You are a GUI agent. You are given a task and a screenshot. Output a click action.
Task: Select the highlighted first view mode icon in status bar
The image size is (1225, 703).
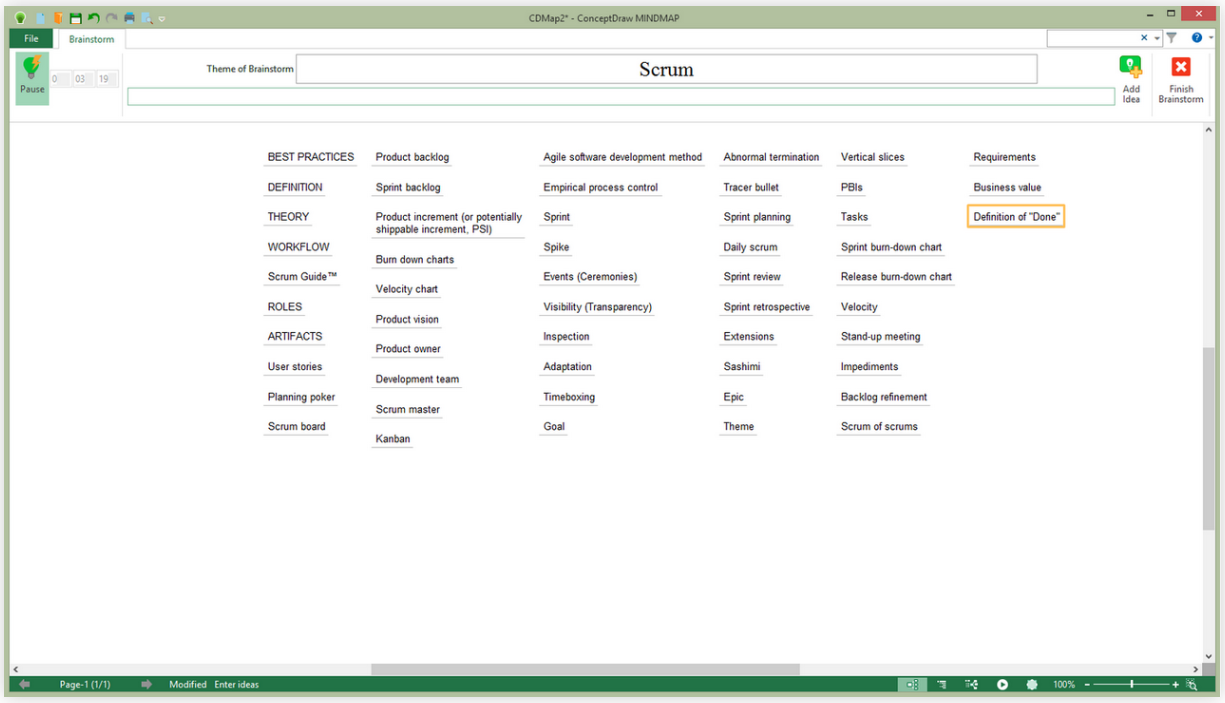[x=912, y=684]
